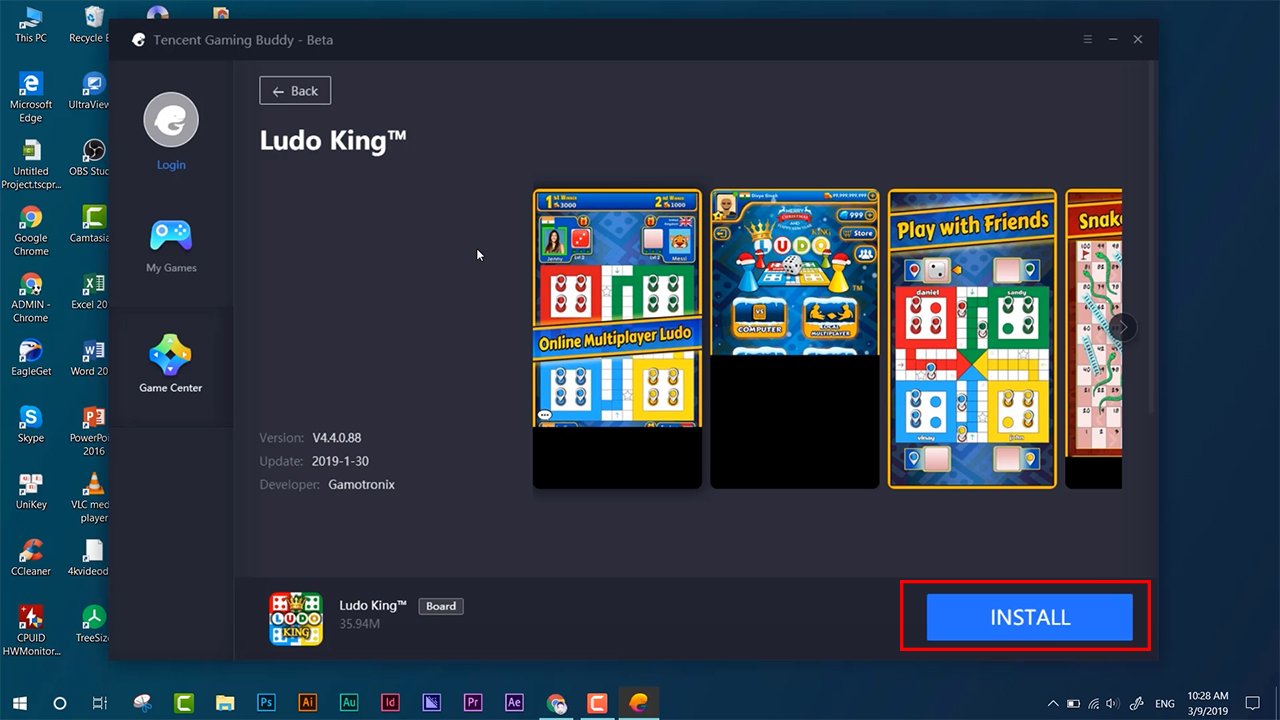
Task: Open Photoshop from the taskbar
Action: tap(266, 703)
